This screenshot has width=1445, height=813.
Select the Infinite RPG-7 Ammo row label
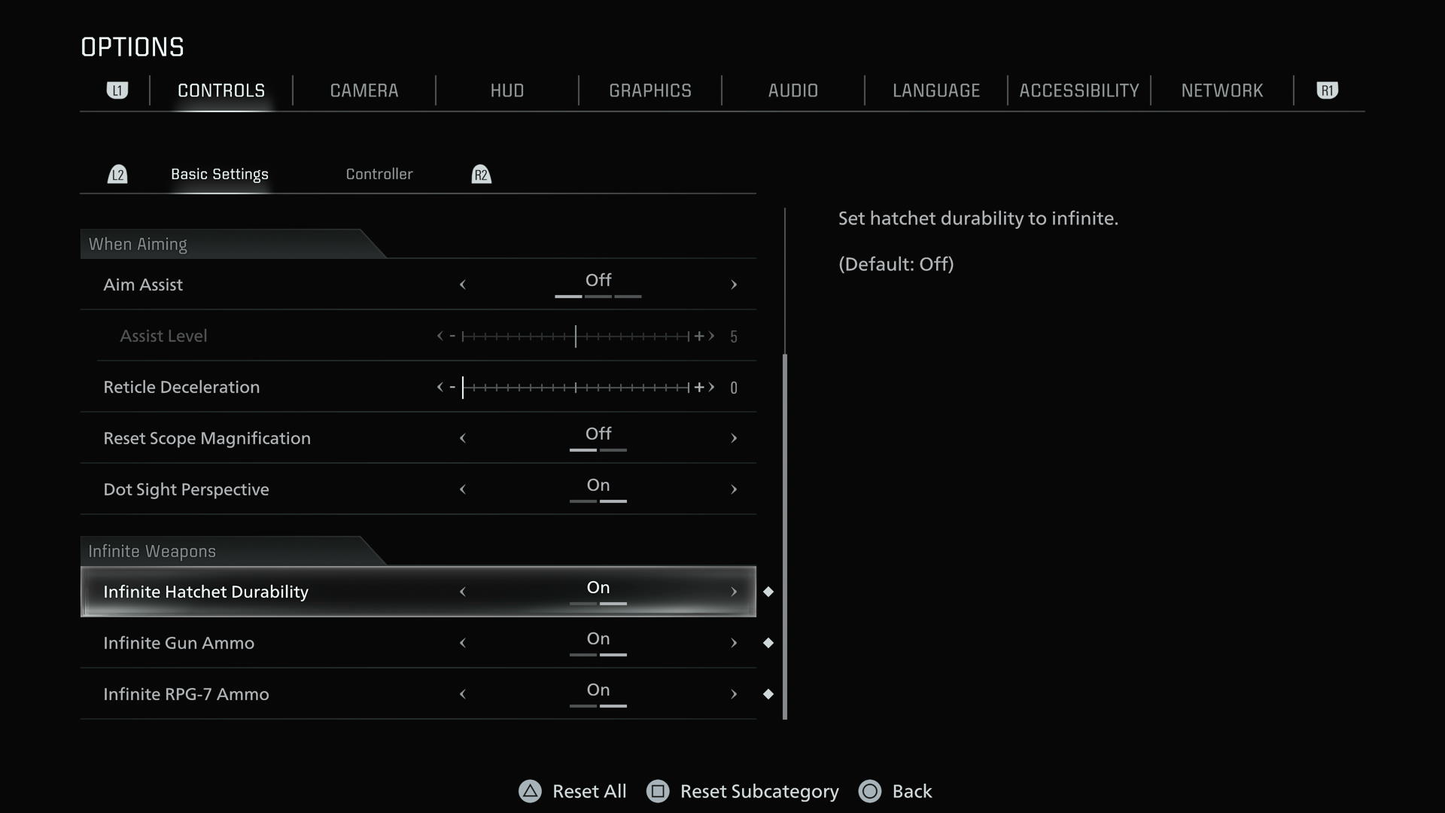186,694
